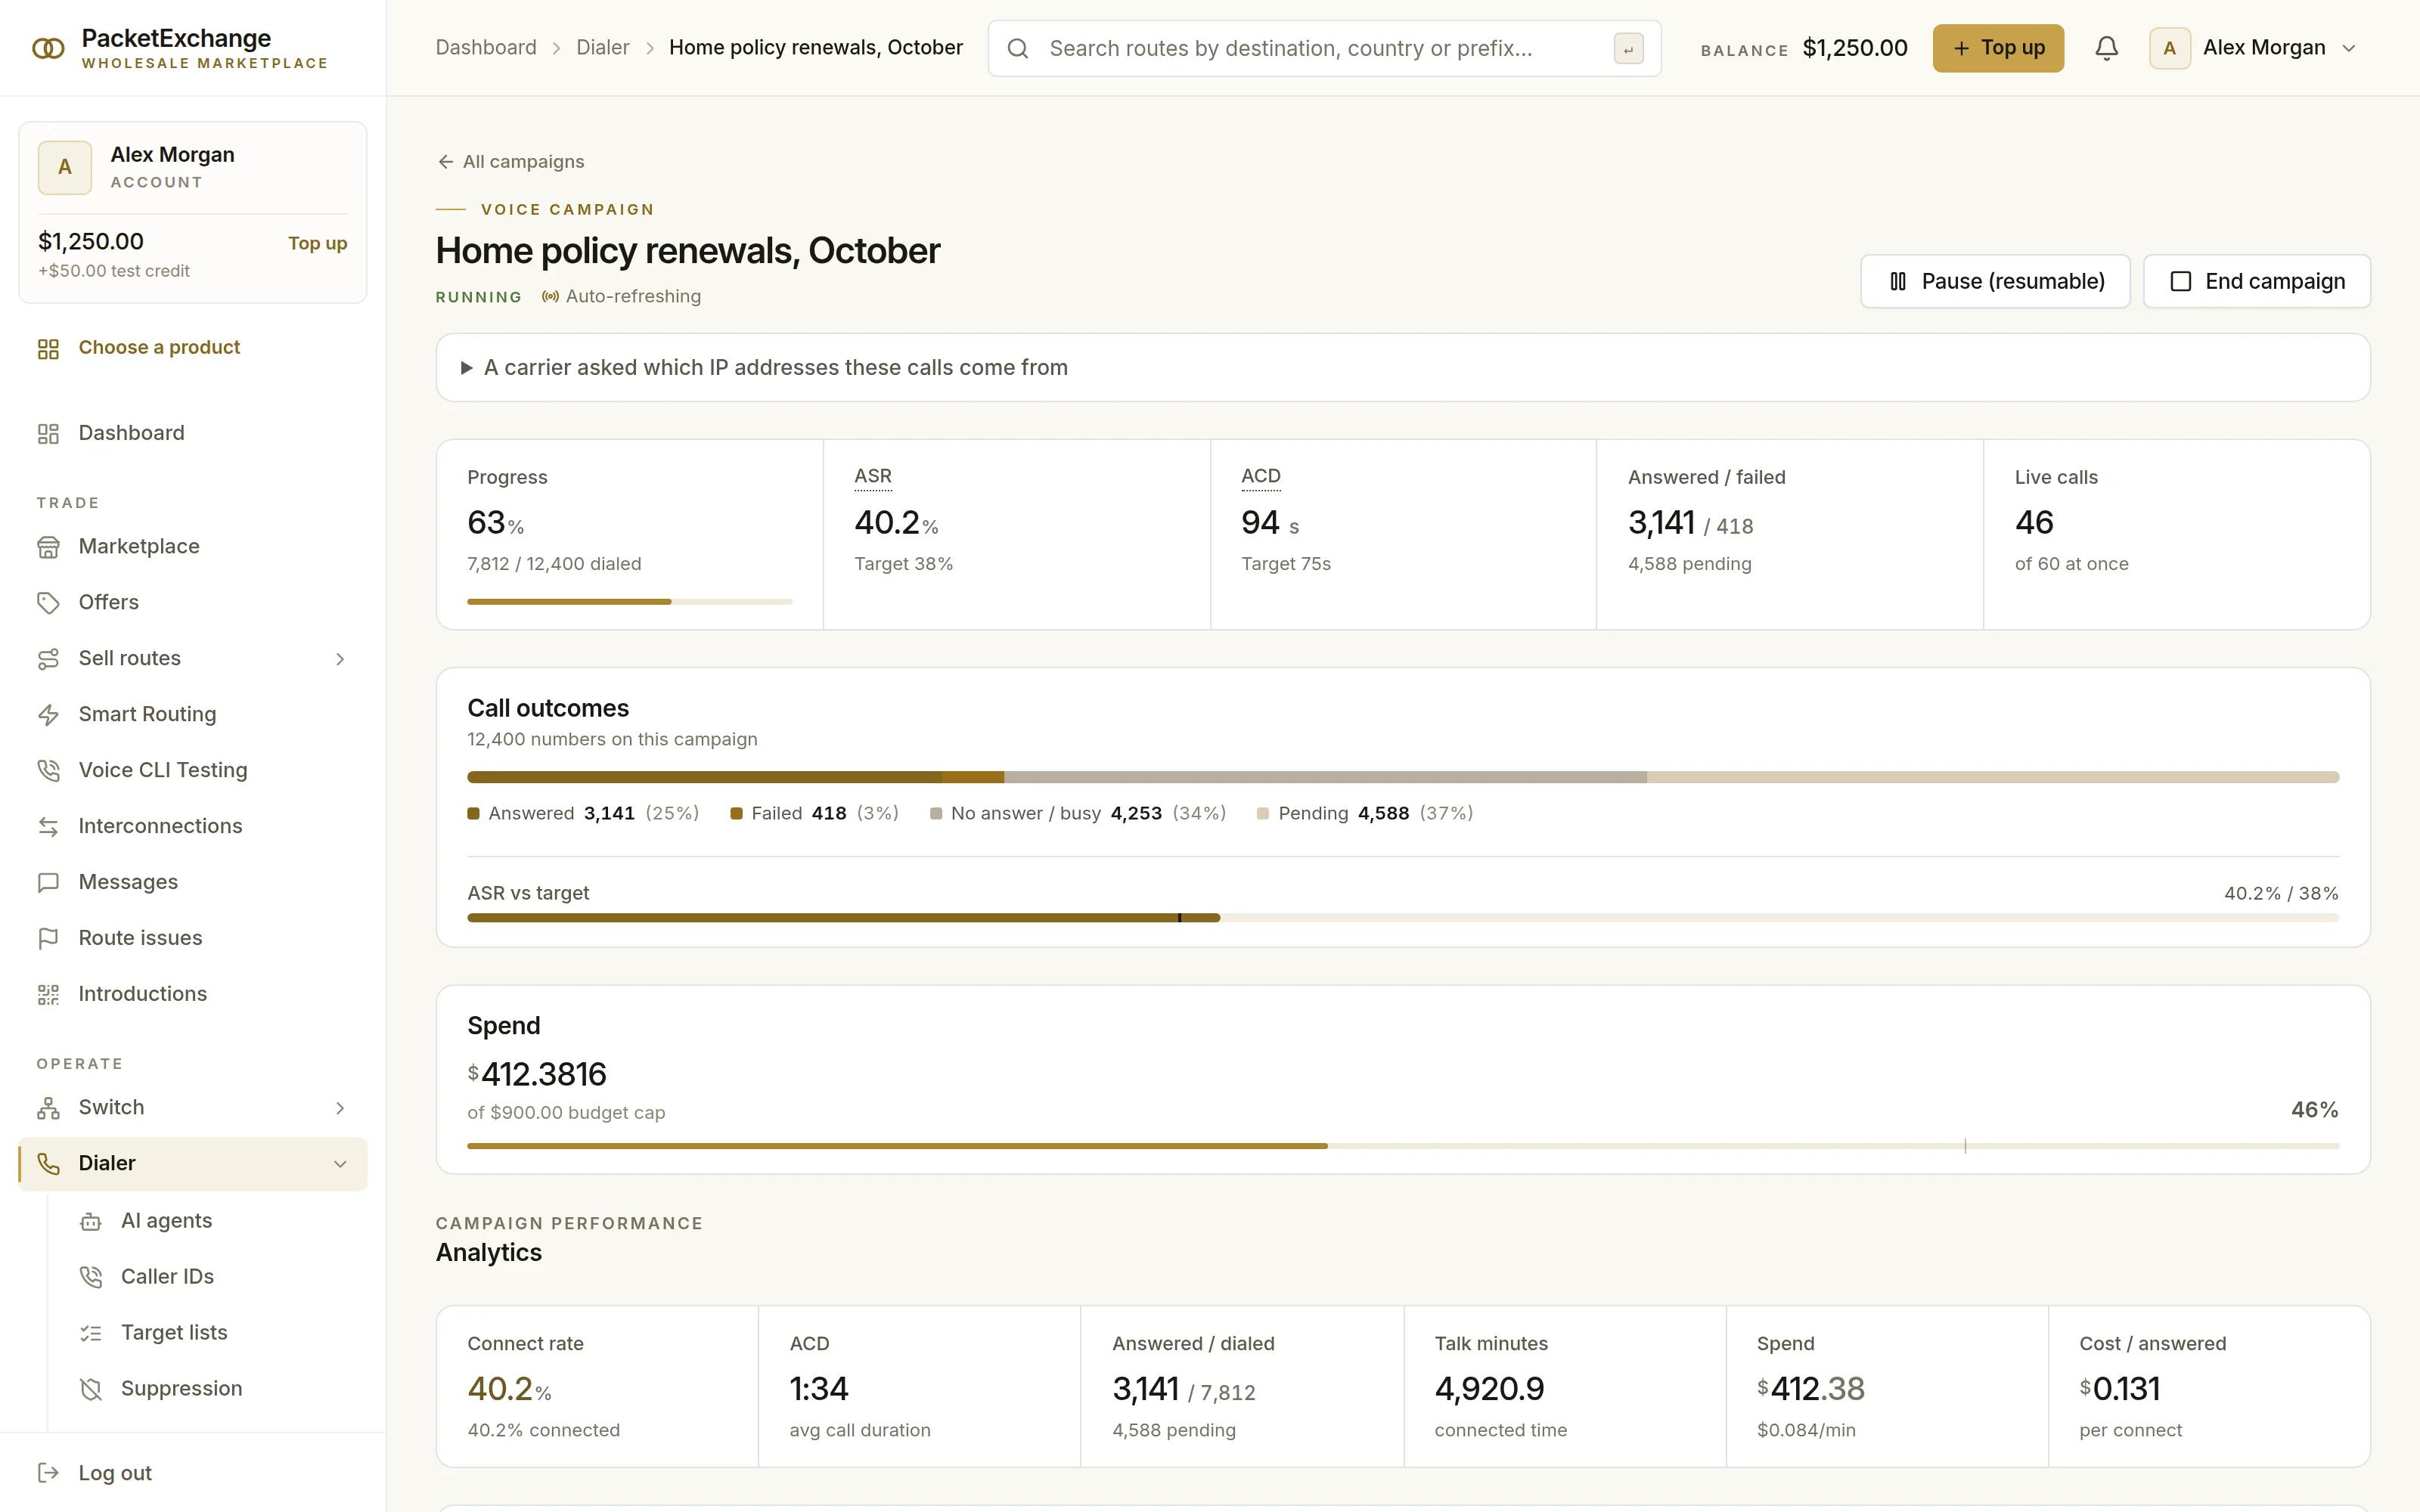This screenshot has height=1512, width=2420.
Task: Expand the Switch submenu chevron
Action: click(340, 1108)
